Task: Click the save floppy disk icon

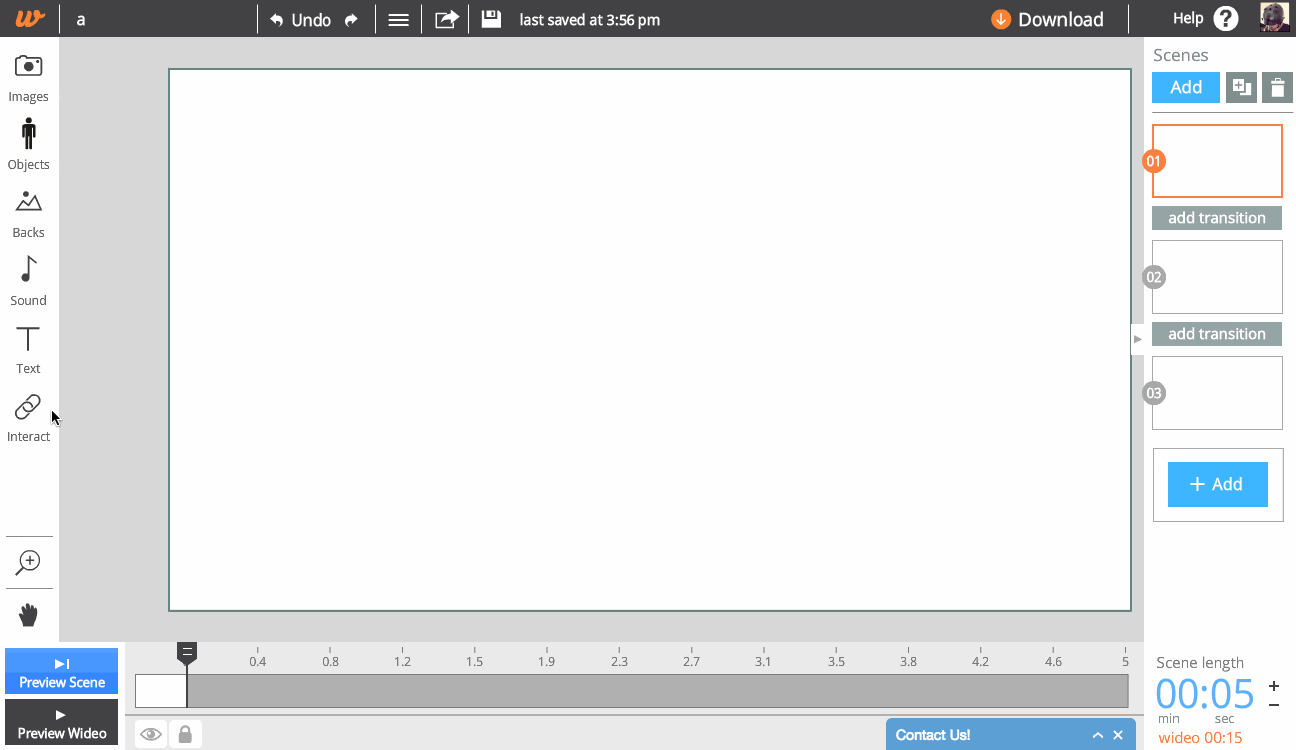Action: tap(491, 19)
